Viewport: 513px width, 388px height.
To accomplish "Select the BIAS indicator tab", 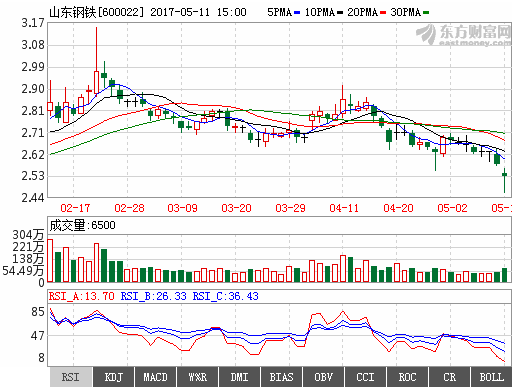I will click(281, 377).
